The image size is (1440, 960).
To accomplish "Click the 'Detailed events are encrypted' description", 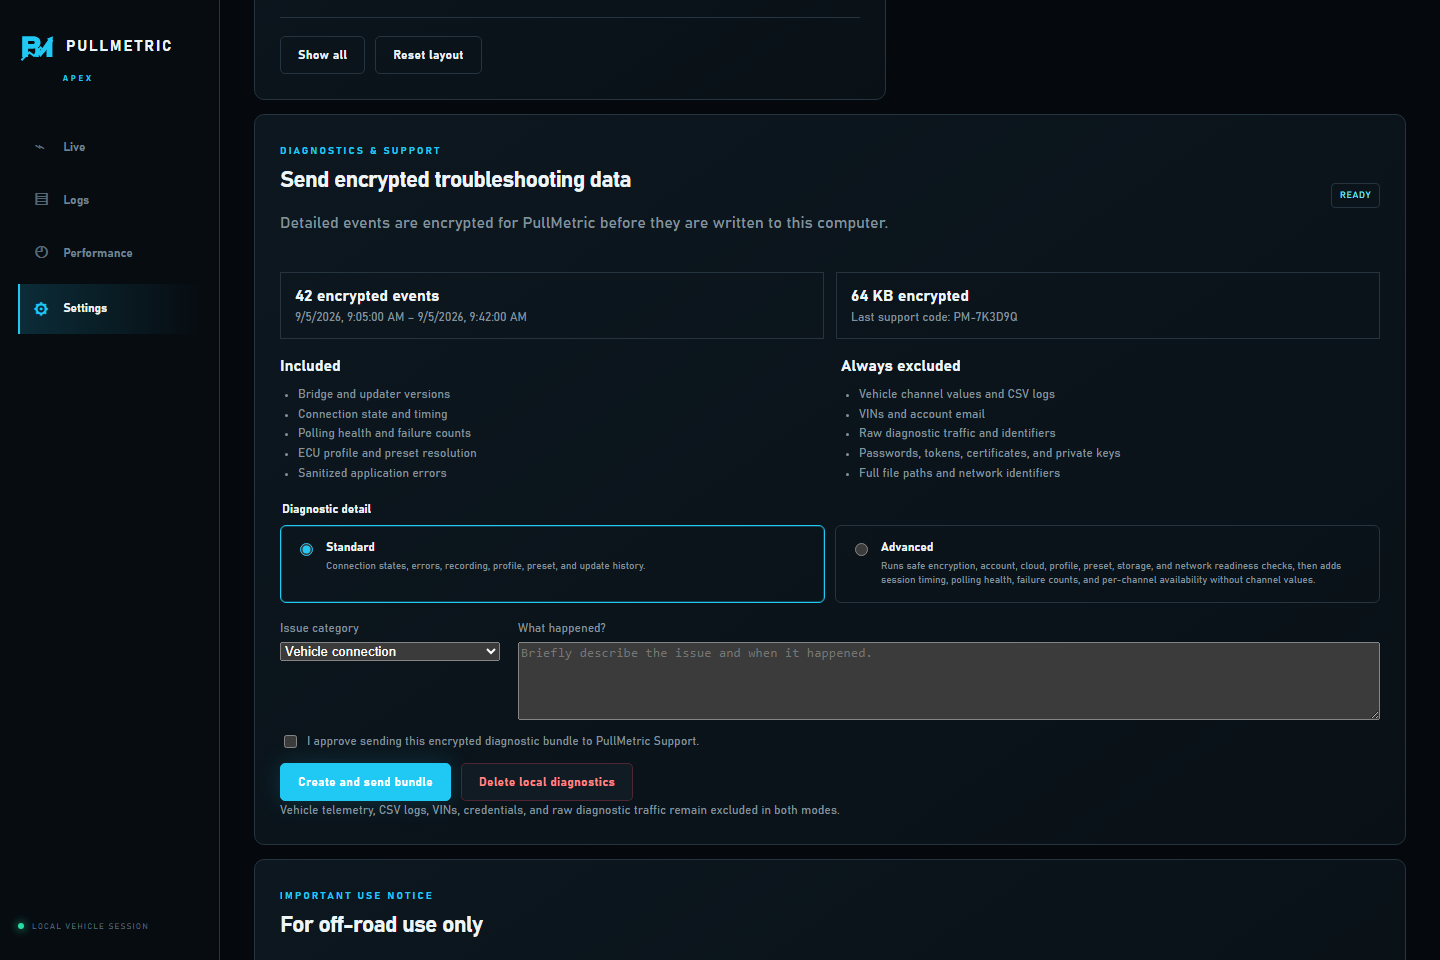I will point(584,223).
